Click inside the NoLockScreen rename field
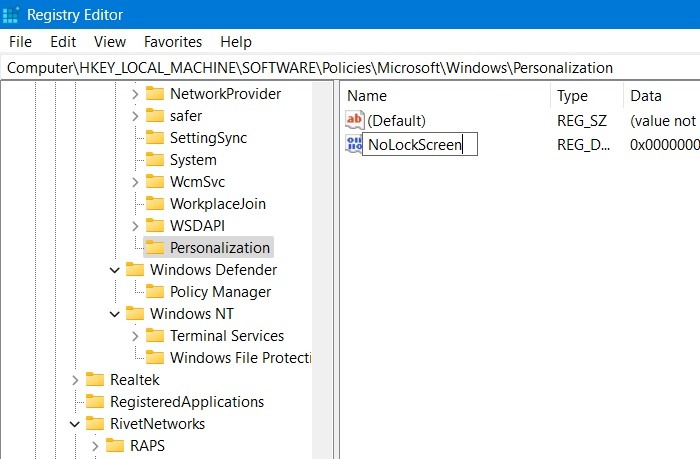Viewport: 700px width, 459px height. tap(420, 144)
